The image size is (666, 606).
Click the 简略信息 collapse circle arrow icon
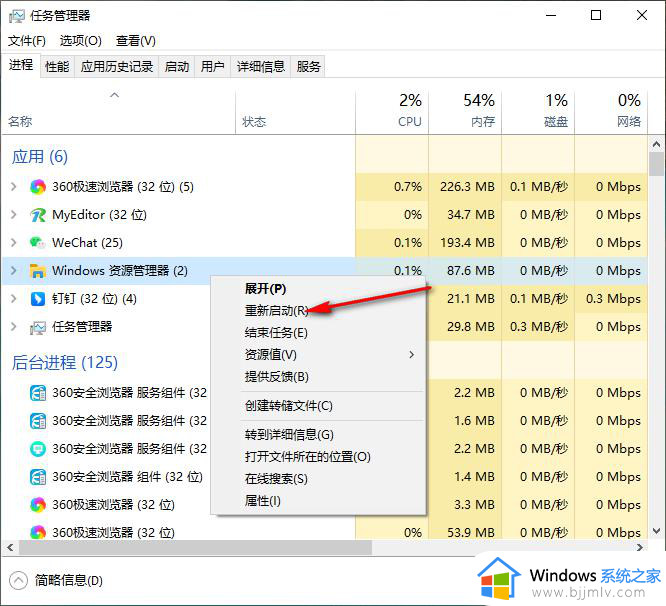pyautogui.click(x=18, y=581)
